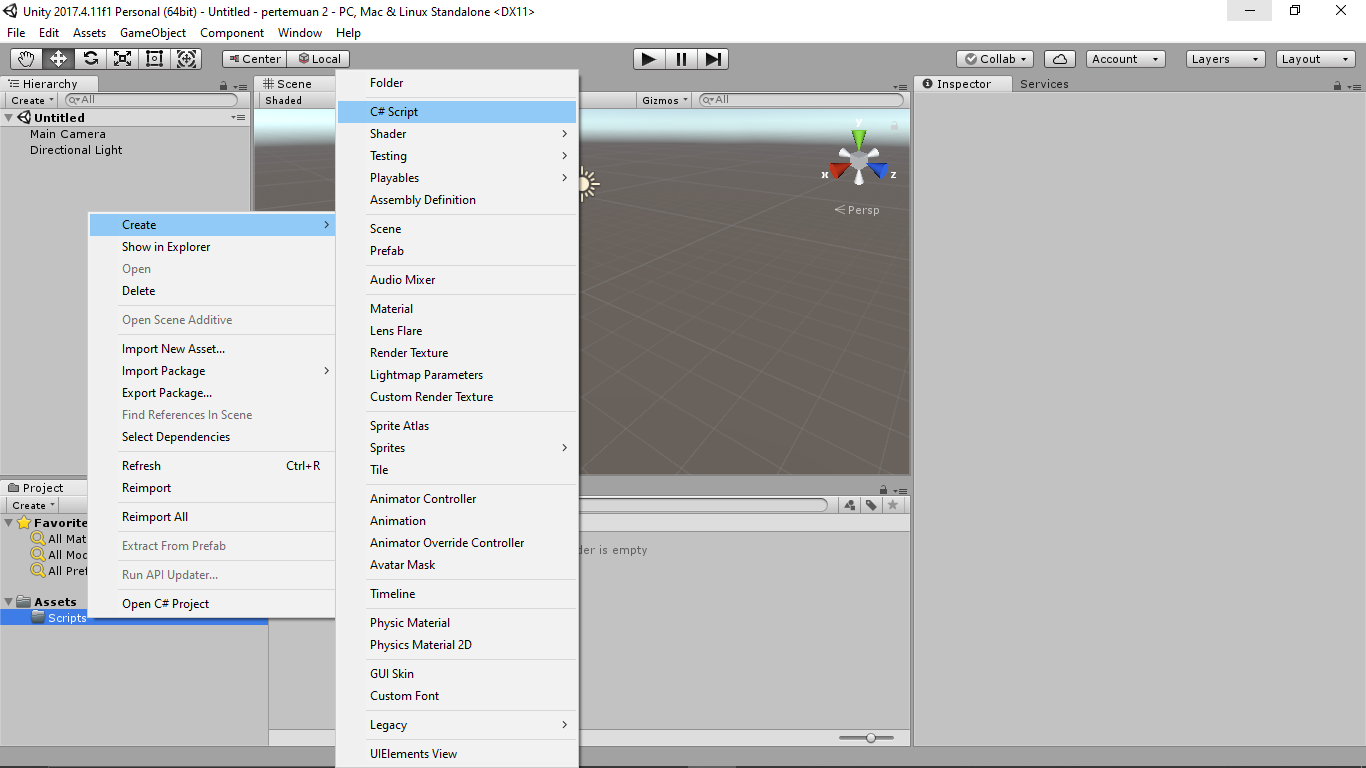The image size is (1366, 768).
Task: Open the Hierarchy panel options menu
Action: (x=240, y=86)
